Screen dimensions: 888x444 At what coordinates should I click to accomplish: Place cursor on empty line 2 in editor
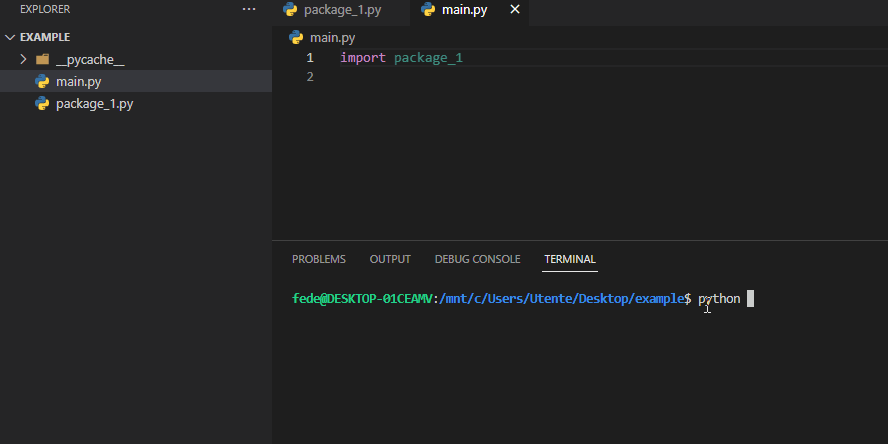[x=400, y=77]
